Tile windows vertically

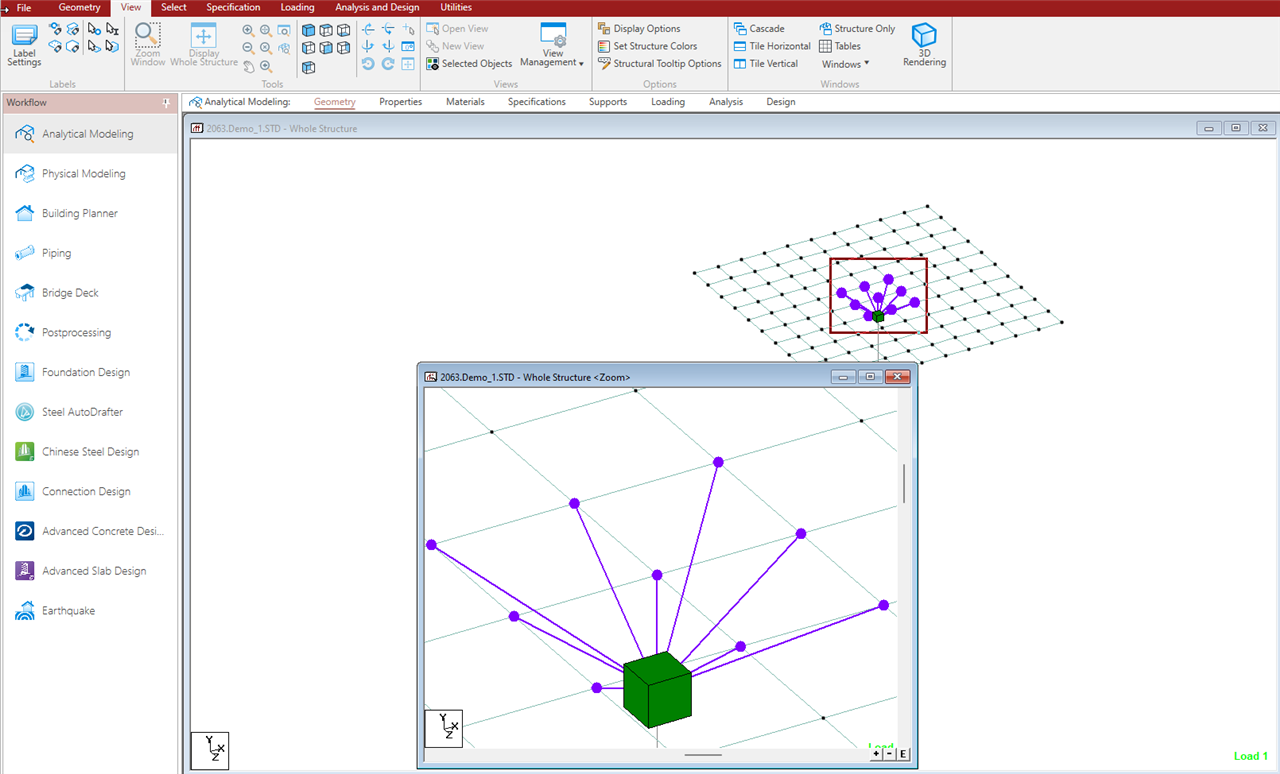coord(766,63)
